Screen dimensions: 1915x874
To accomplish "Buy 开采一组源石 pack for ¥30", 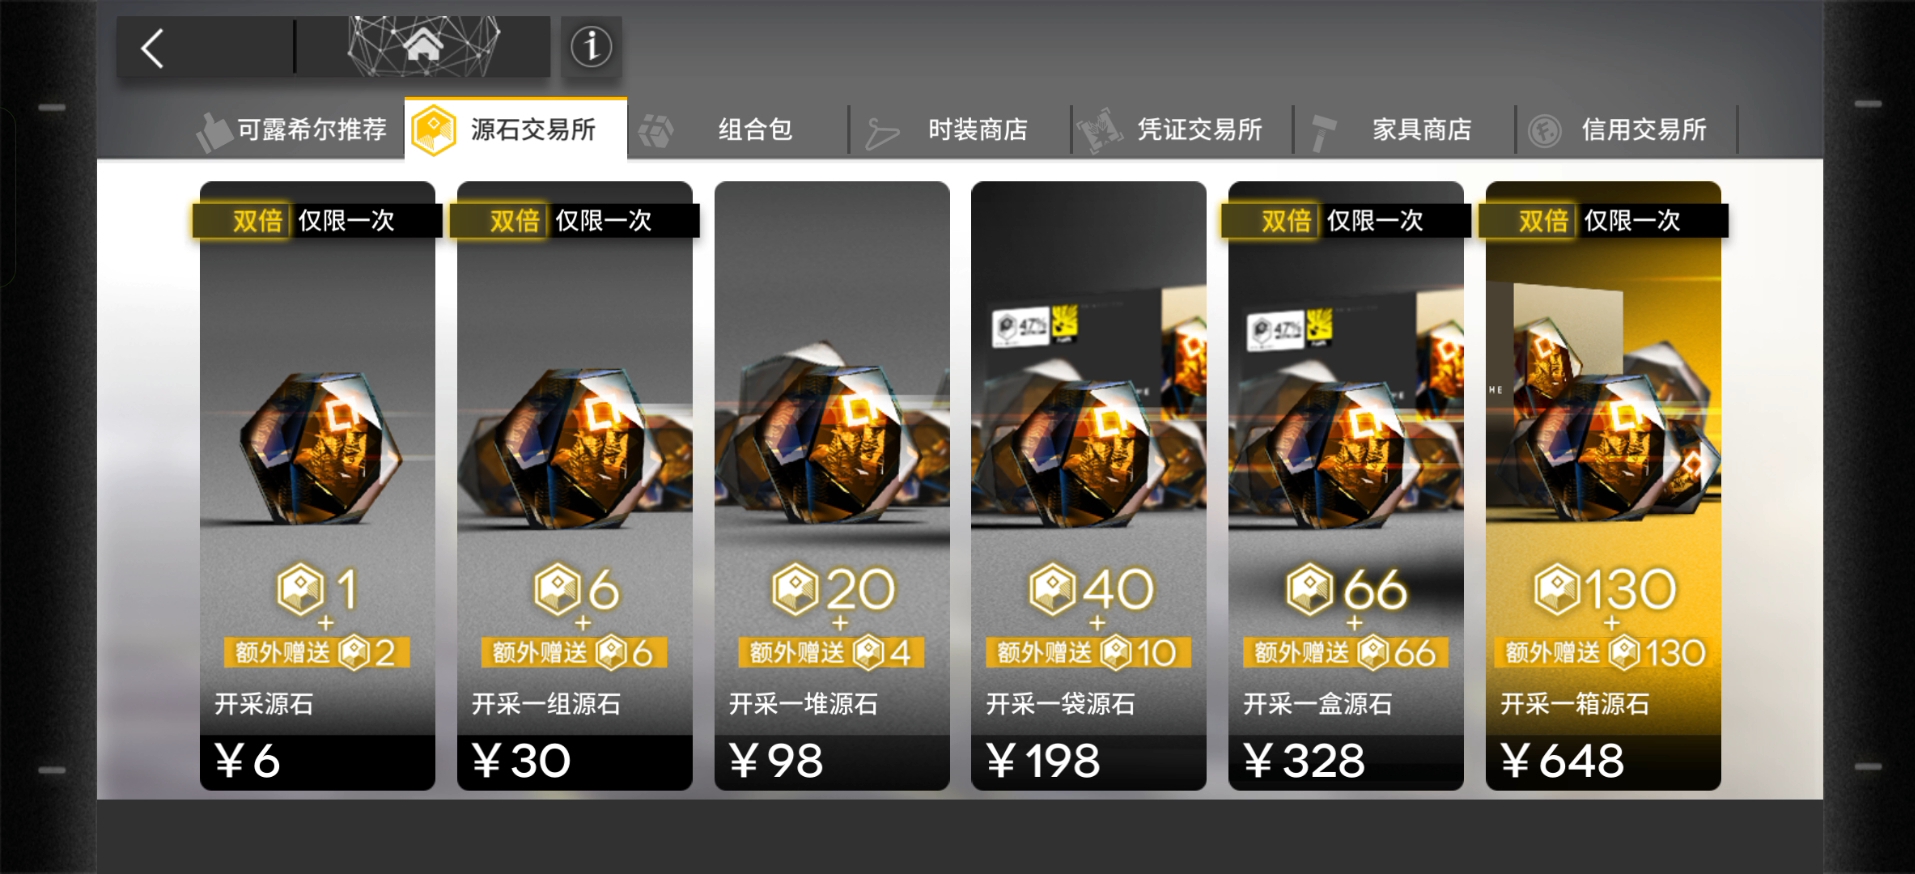I will 575,486.
